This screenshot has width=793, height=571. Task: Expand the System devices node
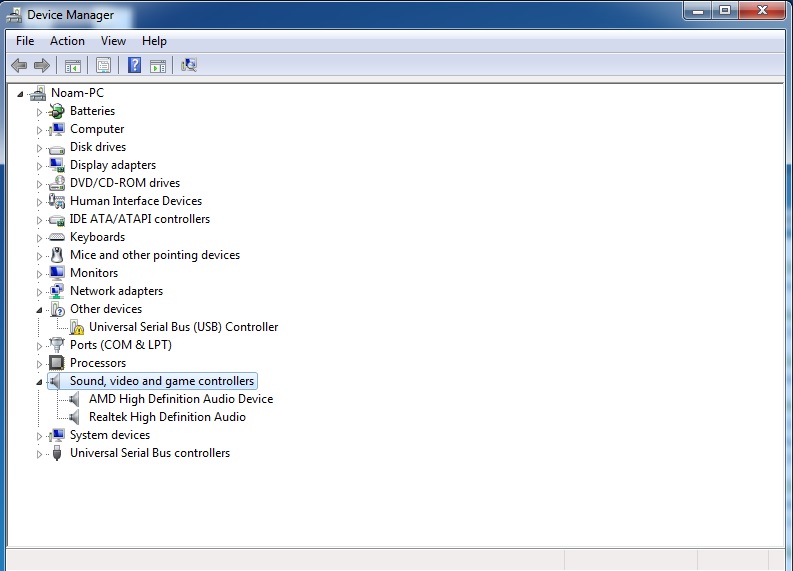pos(39,435)
